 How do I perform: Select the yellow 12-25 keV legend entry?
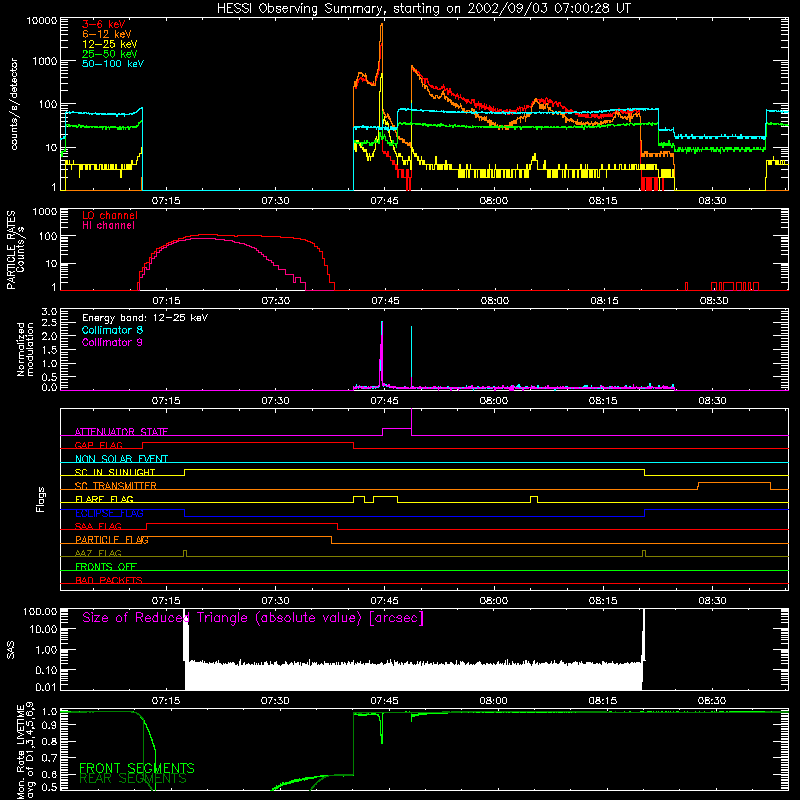pyautogui.click(x=110, y=44)
